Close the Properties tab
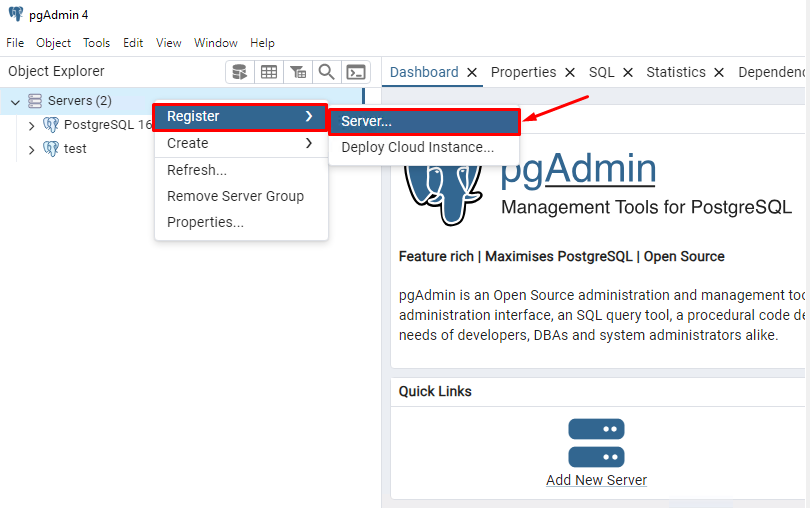 (570, 73)
